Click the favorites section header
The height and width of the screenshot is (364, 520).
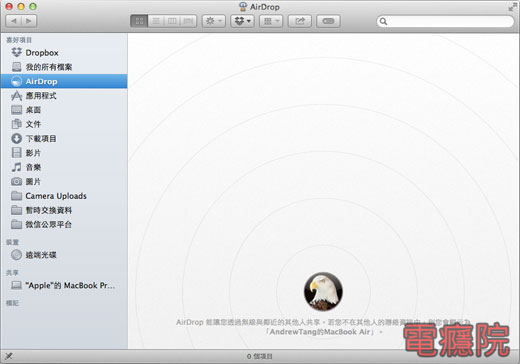[19, 40]
